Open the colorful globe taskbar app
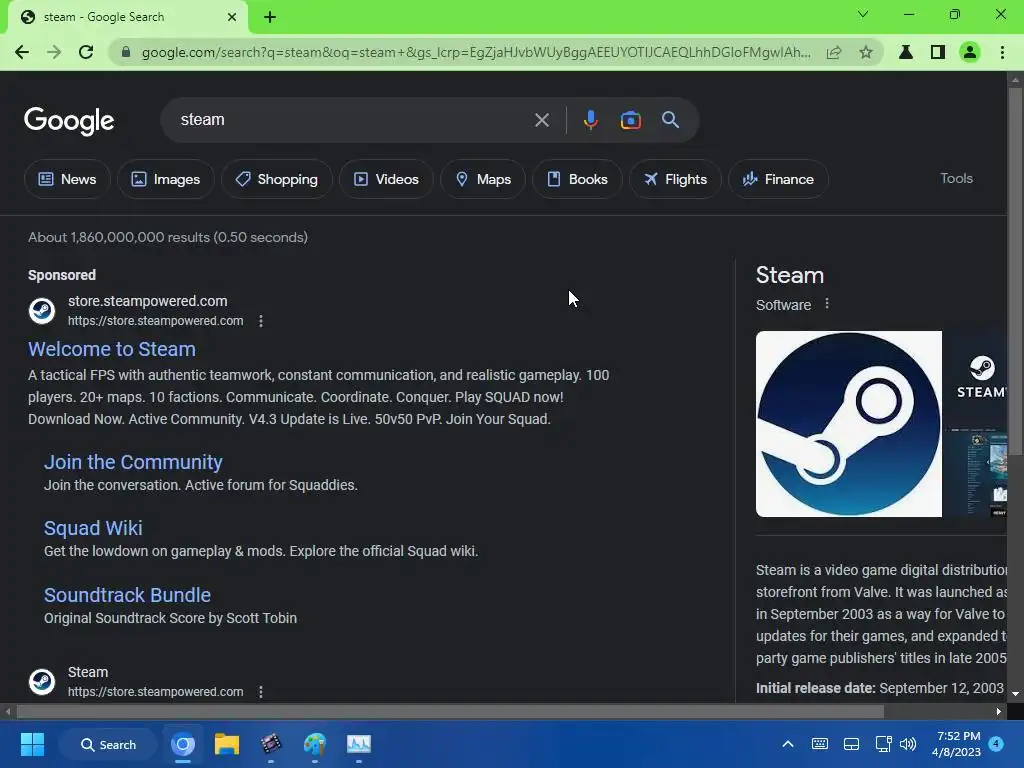This screenshot has width=1024, height=768. (x=314, y=744)
